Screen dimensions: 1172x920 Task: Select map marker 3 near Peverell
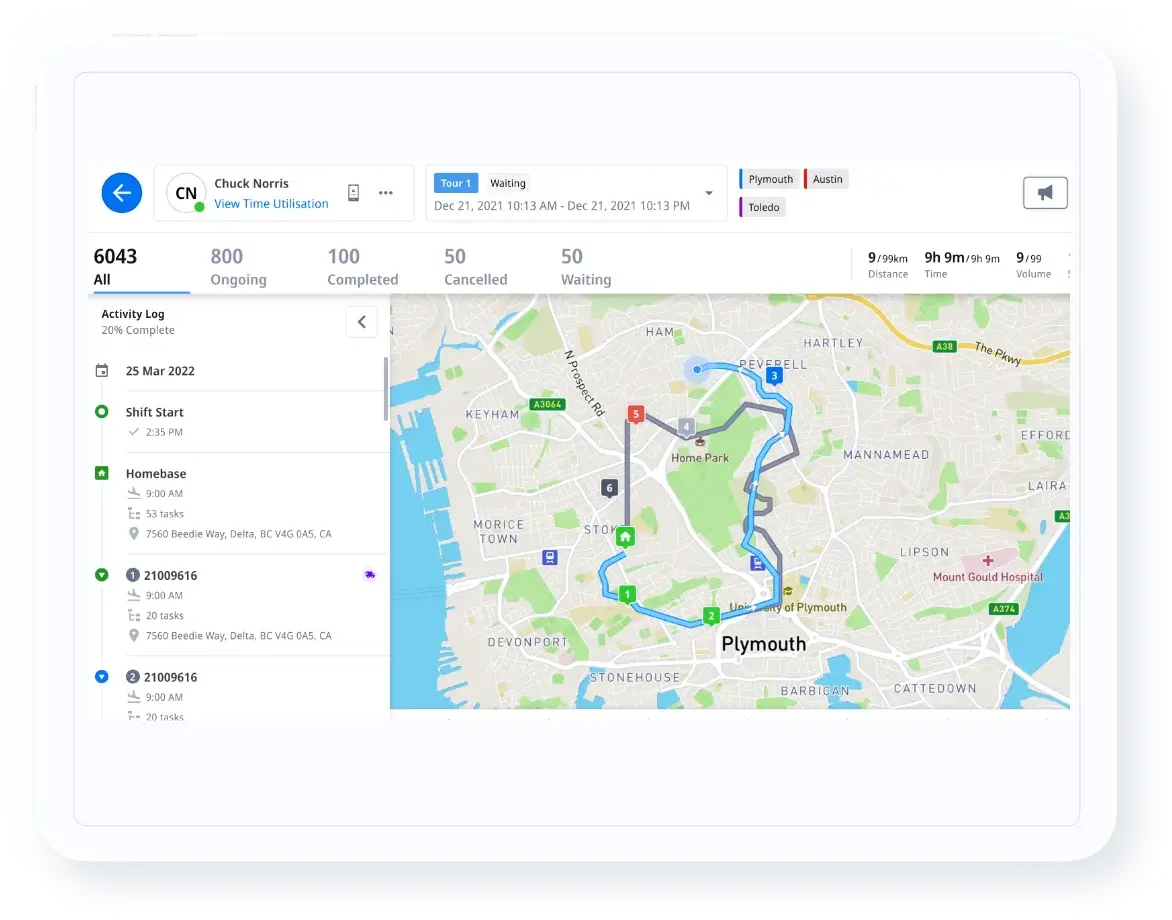[774, 376]
